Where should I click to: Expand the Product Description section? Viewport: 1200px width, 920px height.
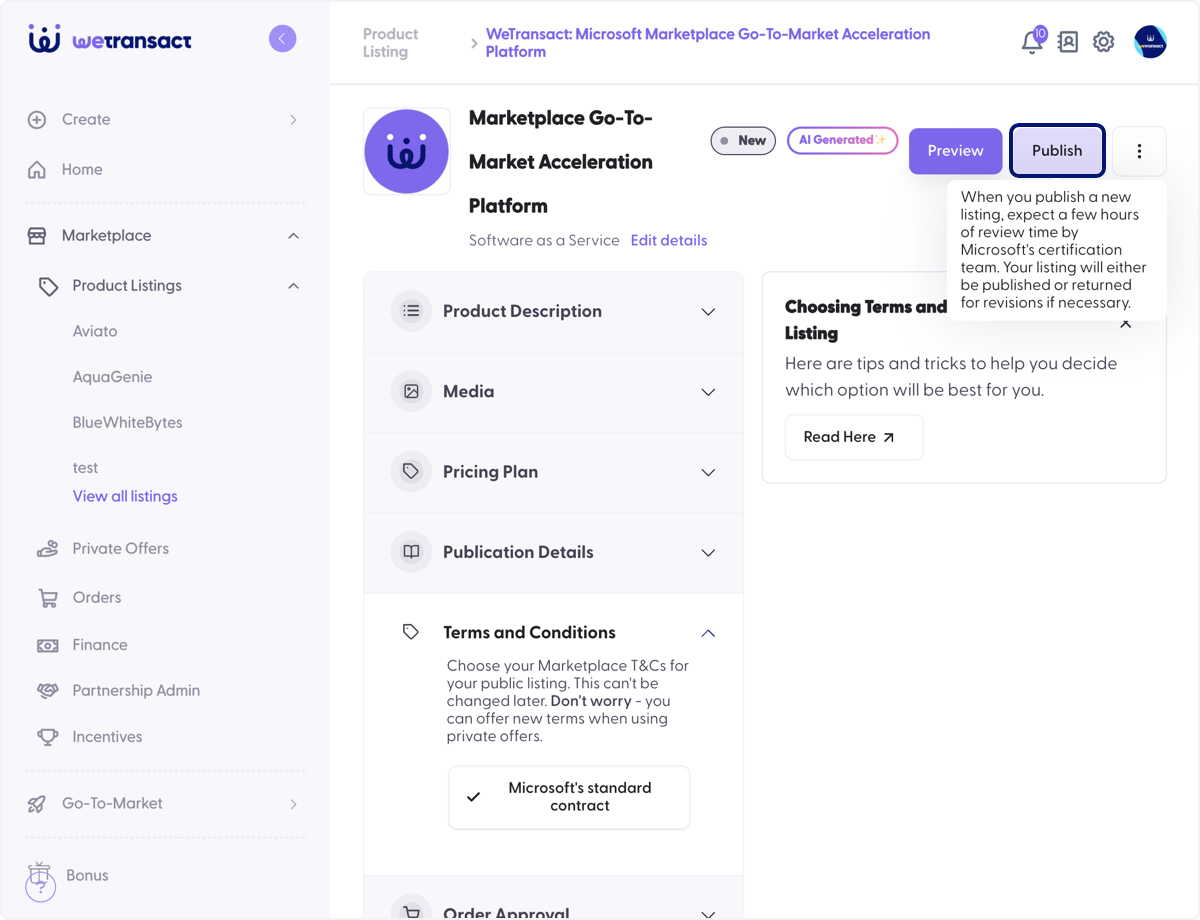(x=554, y=311)
